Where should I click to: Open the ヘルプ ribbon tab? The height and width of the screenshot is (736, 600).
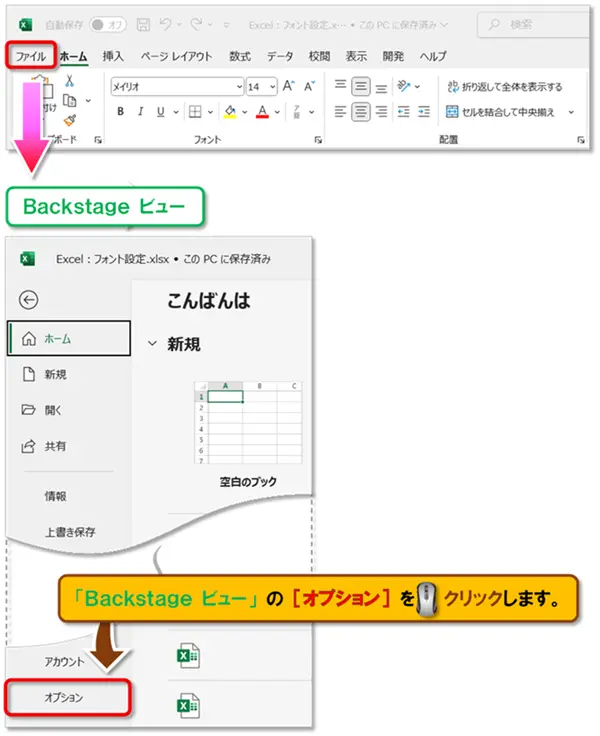click(433, 56)
